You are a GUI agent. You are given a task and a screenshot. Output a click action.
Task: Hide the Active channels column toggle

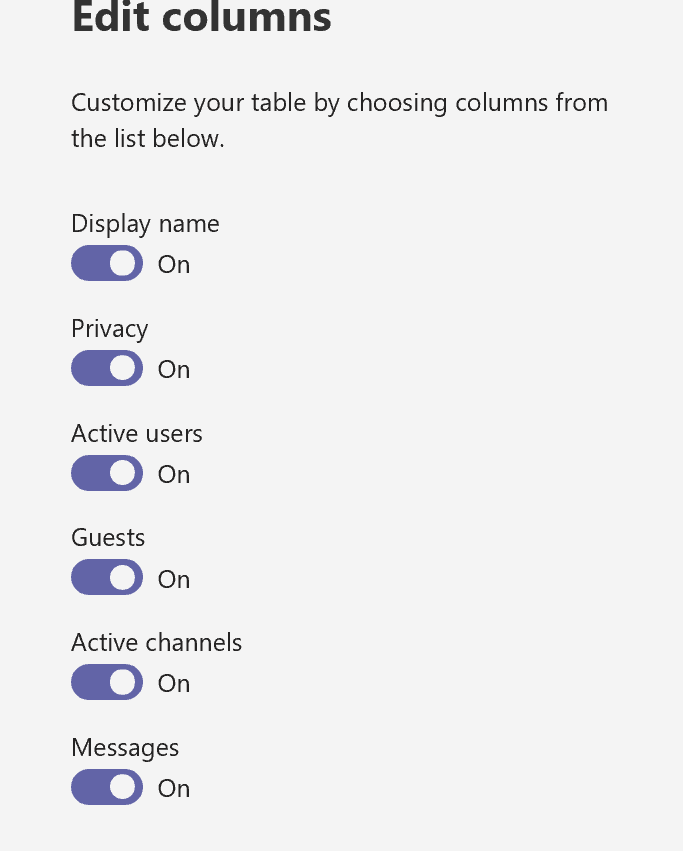click(107, 683)
